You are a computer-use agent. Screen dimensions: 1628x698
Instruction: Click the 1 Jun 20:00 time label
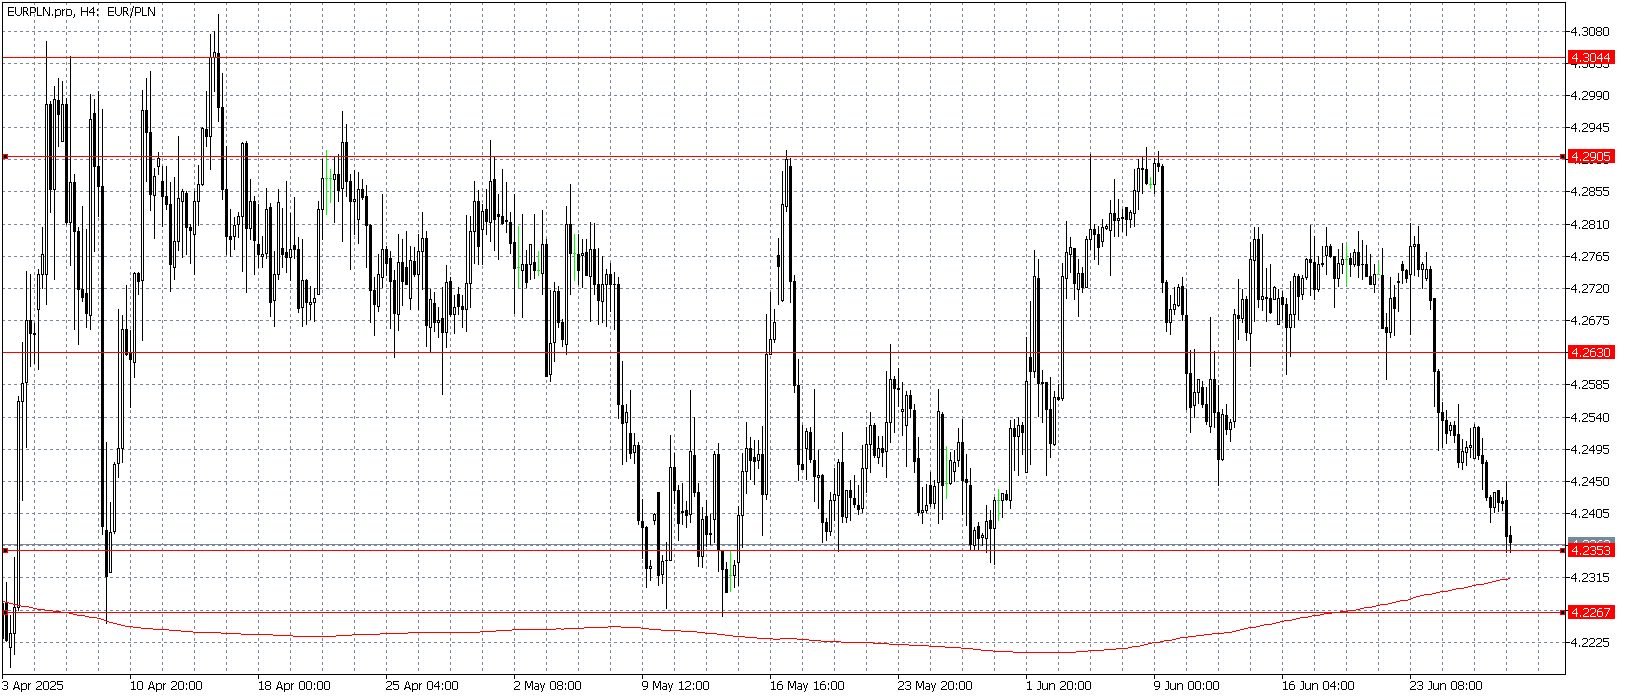(x=1059, y=686)
